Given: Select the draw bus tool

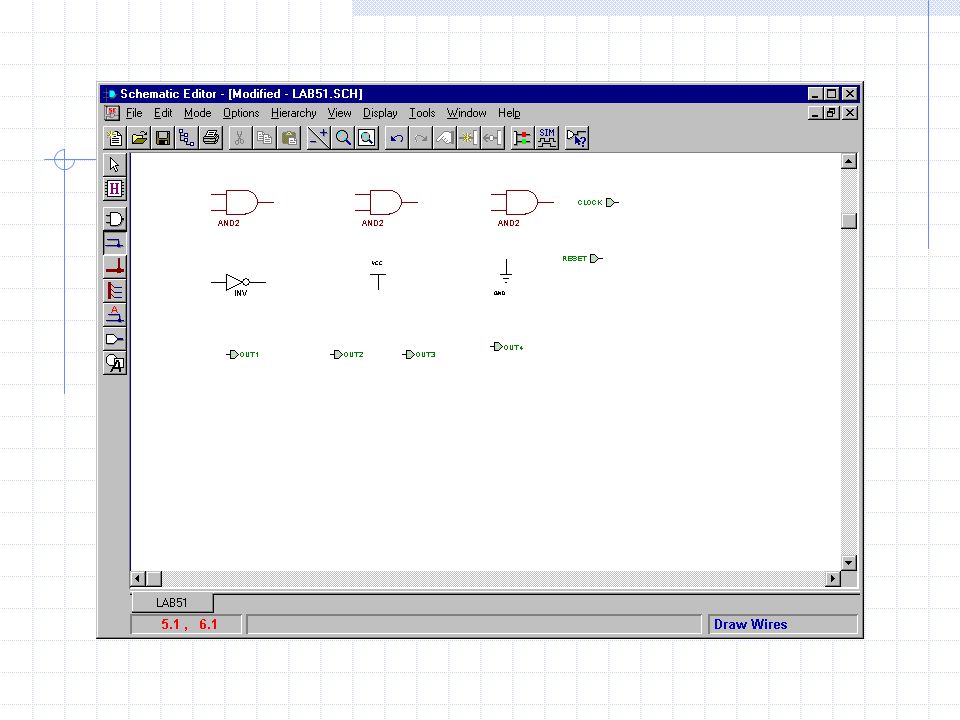Looking at the screenshot, I should coord(114,267).
